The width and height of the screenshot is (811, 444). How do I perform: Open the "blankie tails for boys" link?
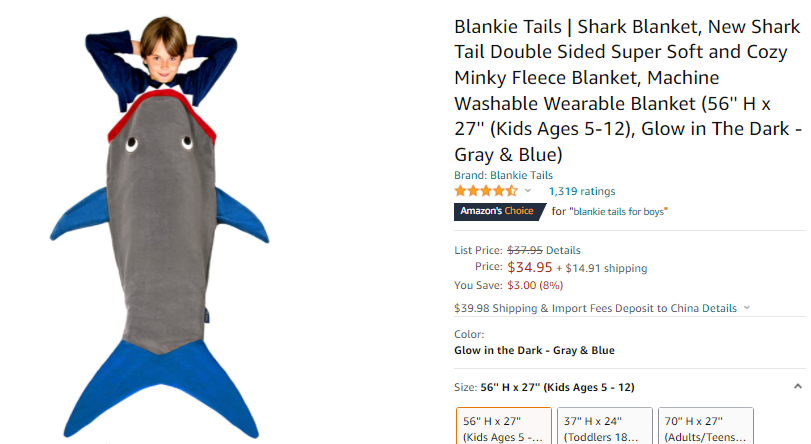coord(619,211)
